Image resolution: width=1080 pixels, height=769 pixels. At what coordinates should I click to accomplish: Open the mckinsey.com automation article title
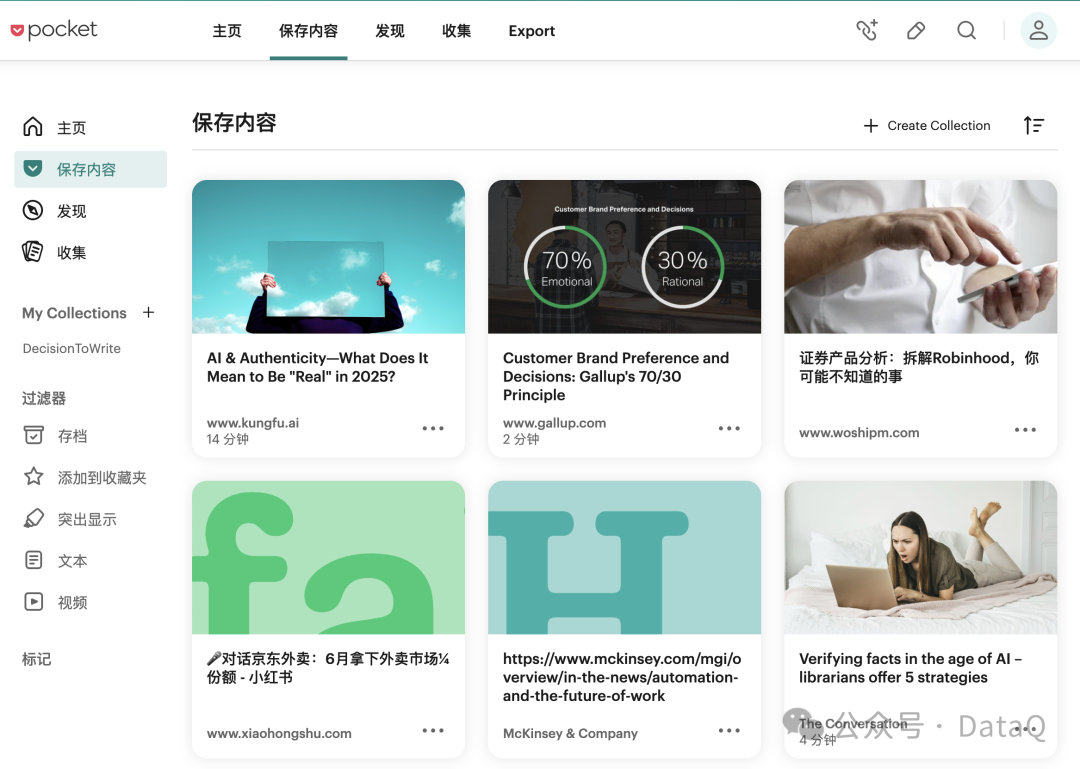coord(622,677)
